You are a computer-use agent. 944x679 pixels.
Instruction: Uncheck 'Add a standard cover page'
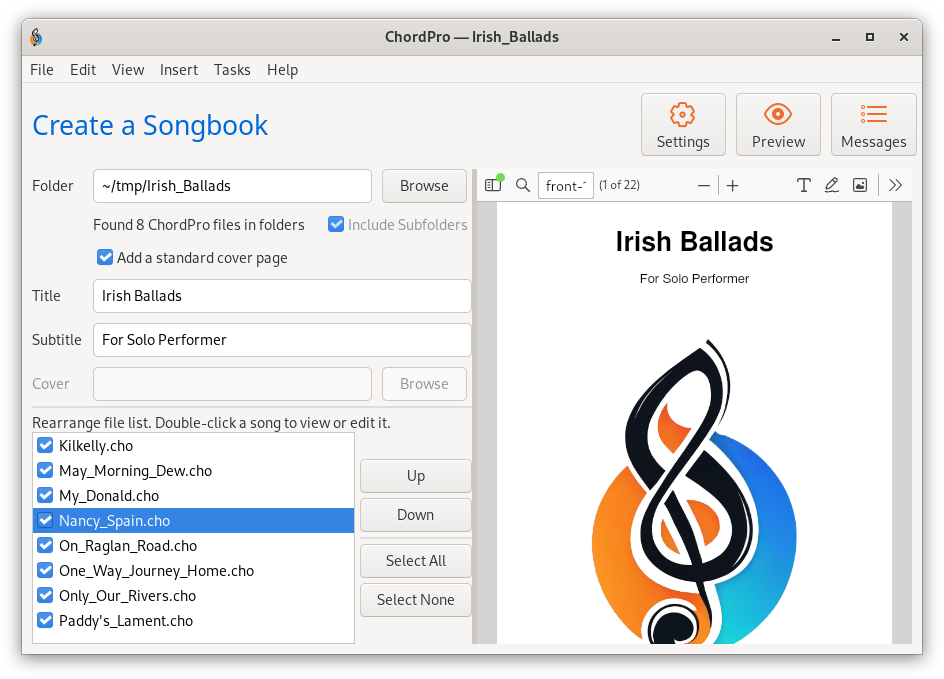105,258
